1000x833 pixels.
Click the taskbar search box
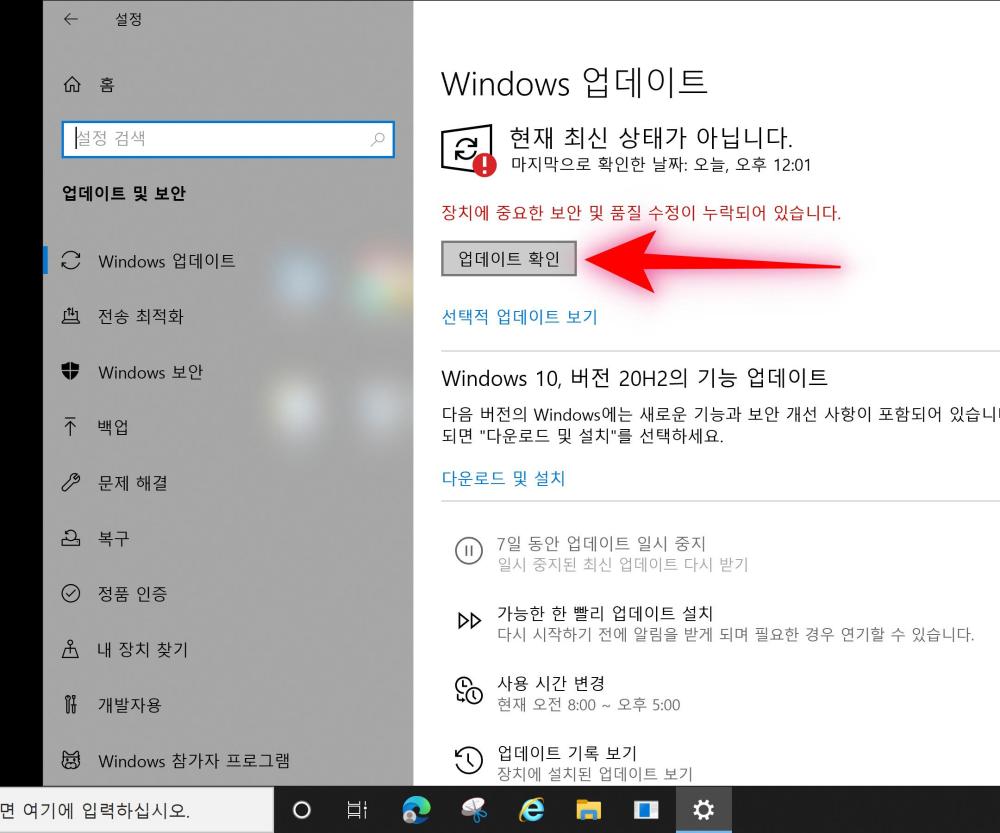click(136, 810)
